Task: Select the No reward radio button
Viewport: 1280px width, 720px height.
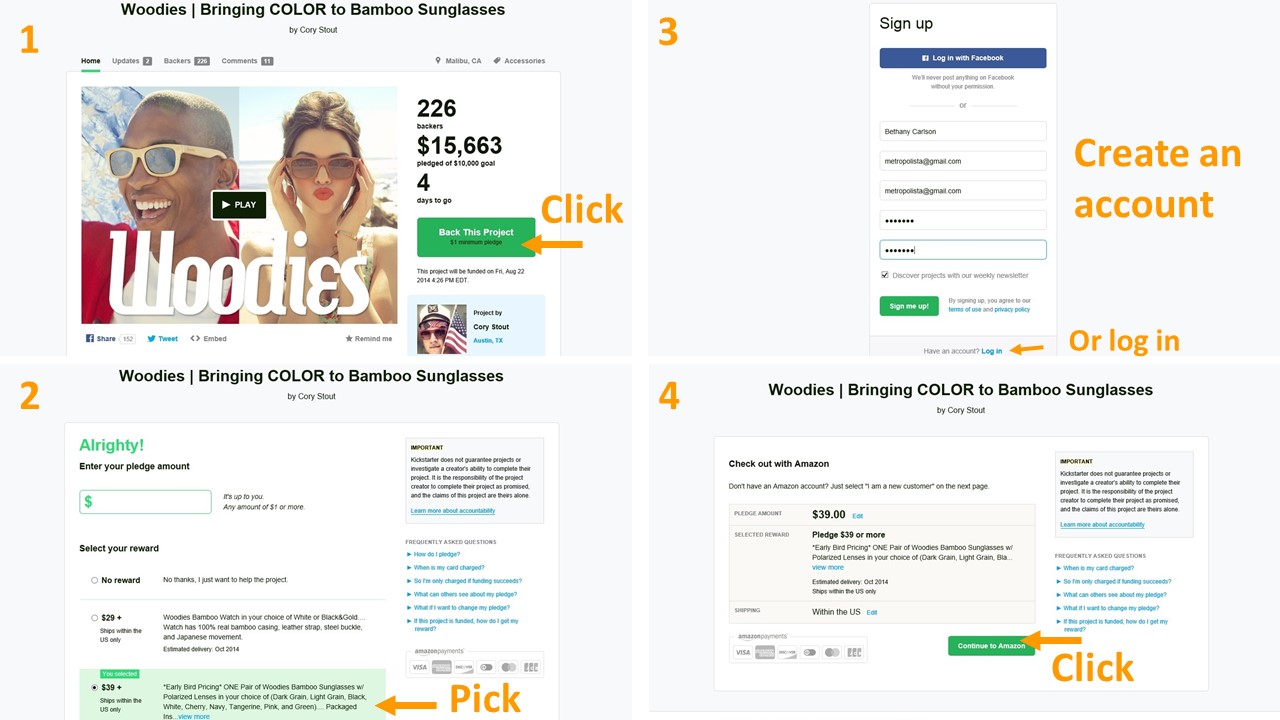Action: click(95, 580)
